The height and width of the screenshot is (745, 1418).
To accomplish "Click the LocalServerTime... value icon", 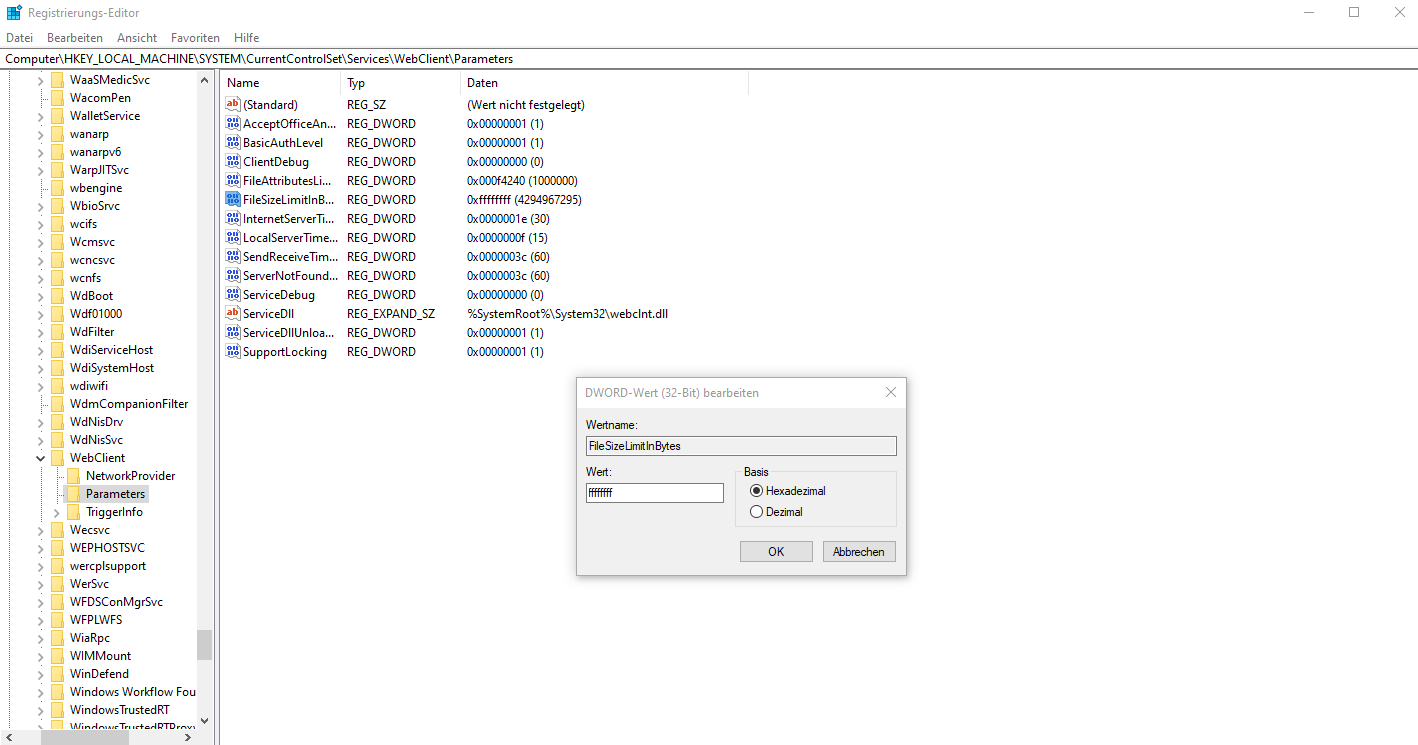I will pos(233,237).
